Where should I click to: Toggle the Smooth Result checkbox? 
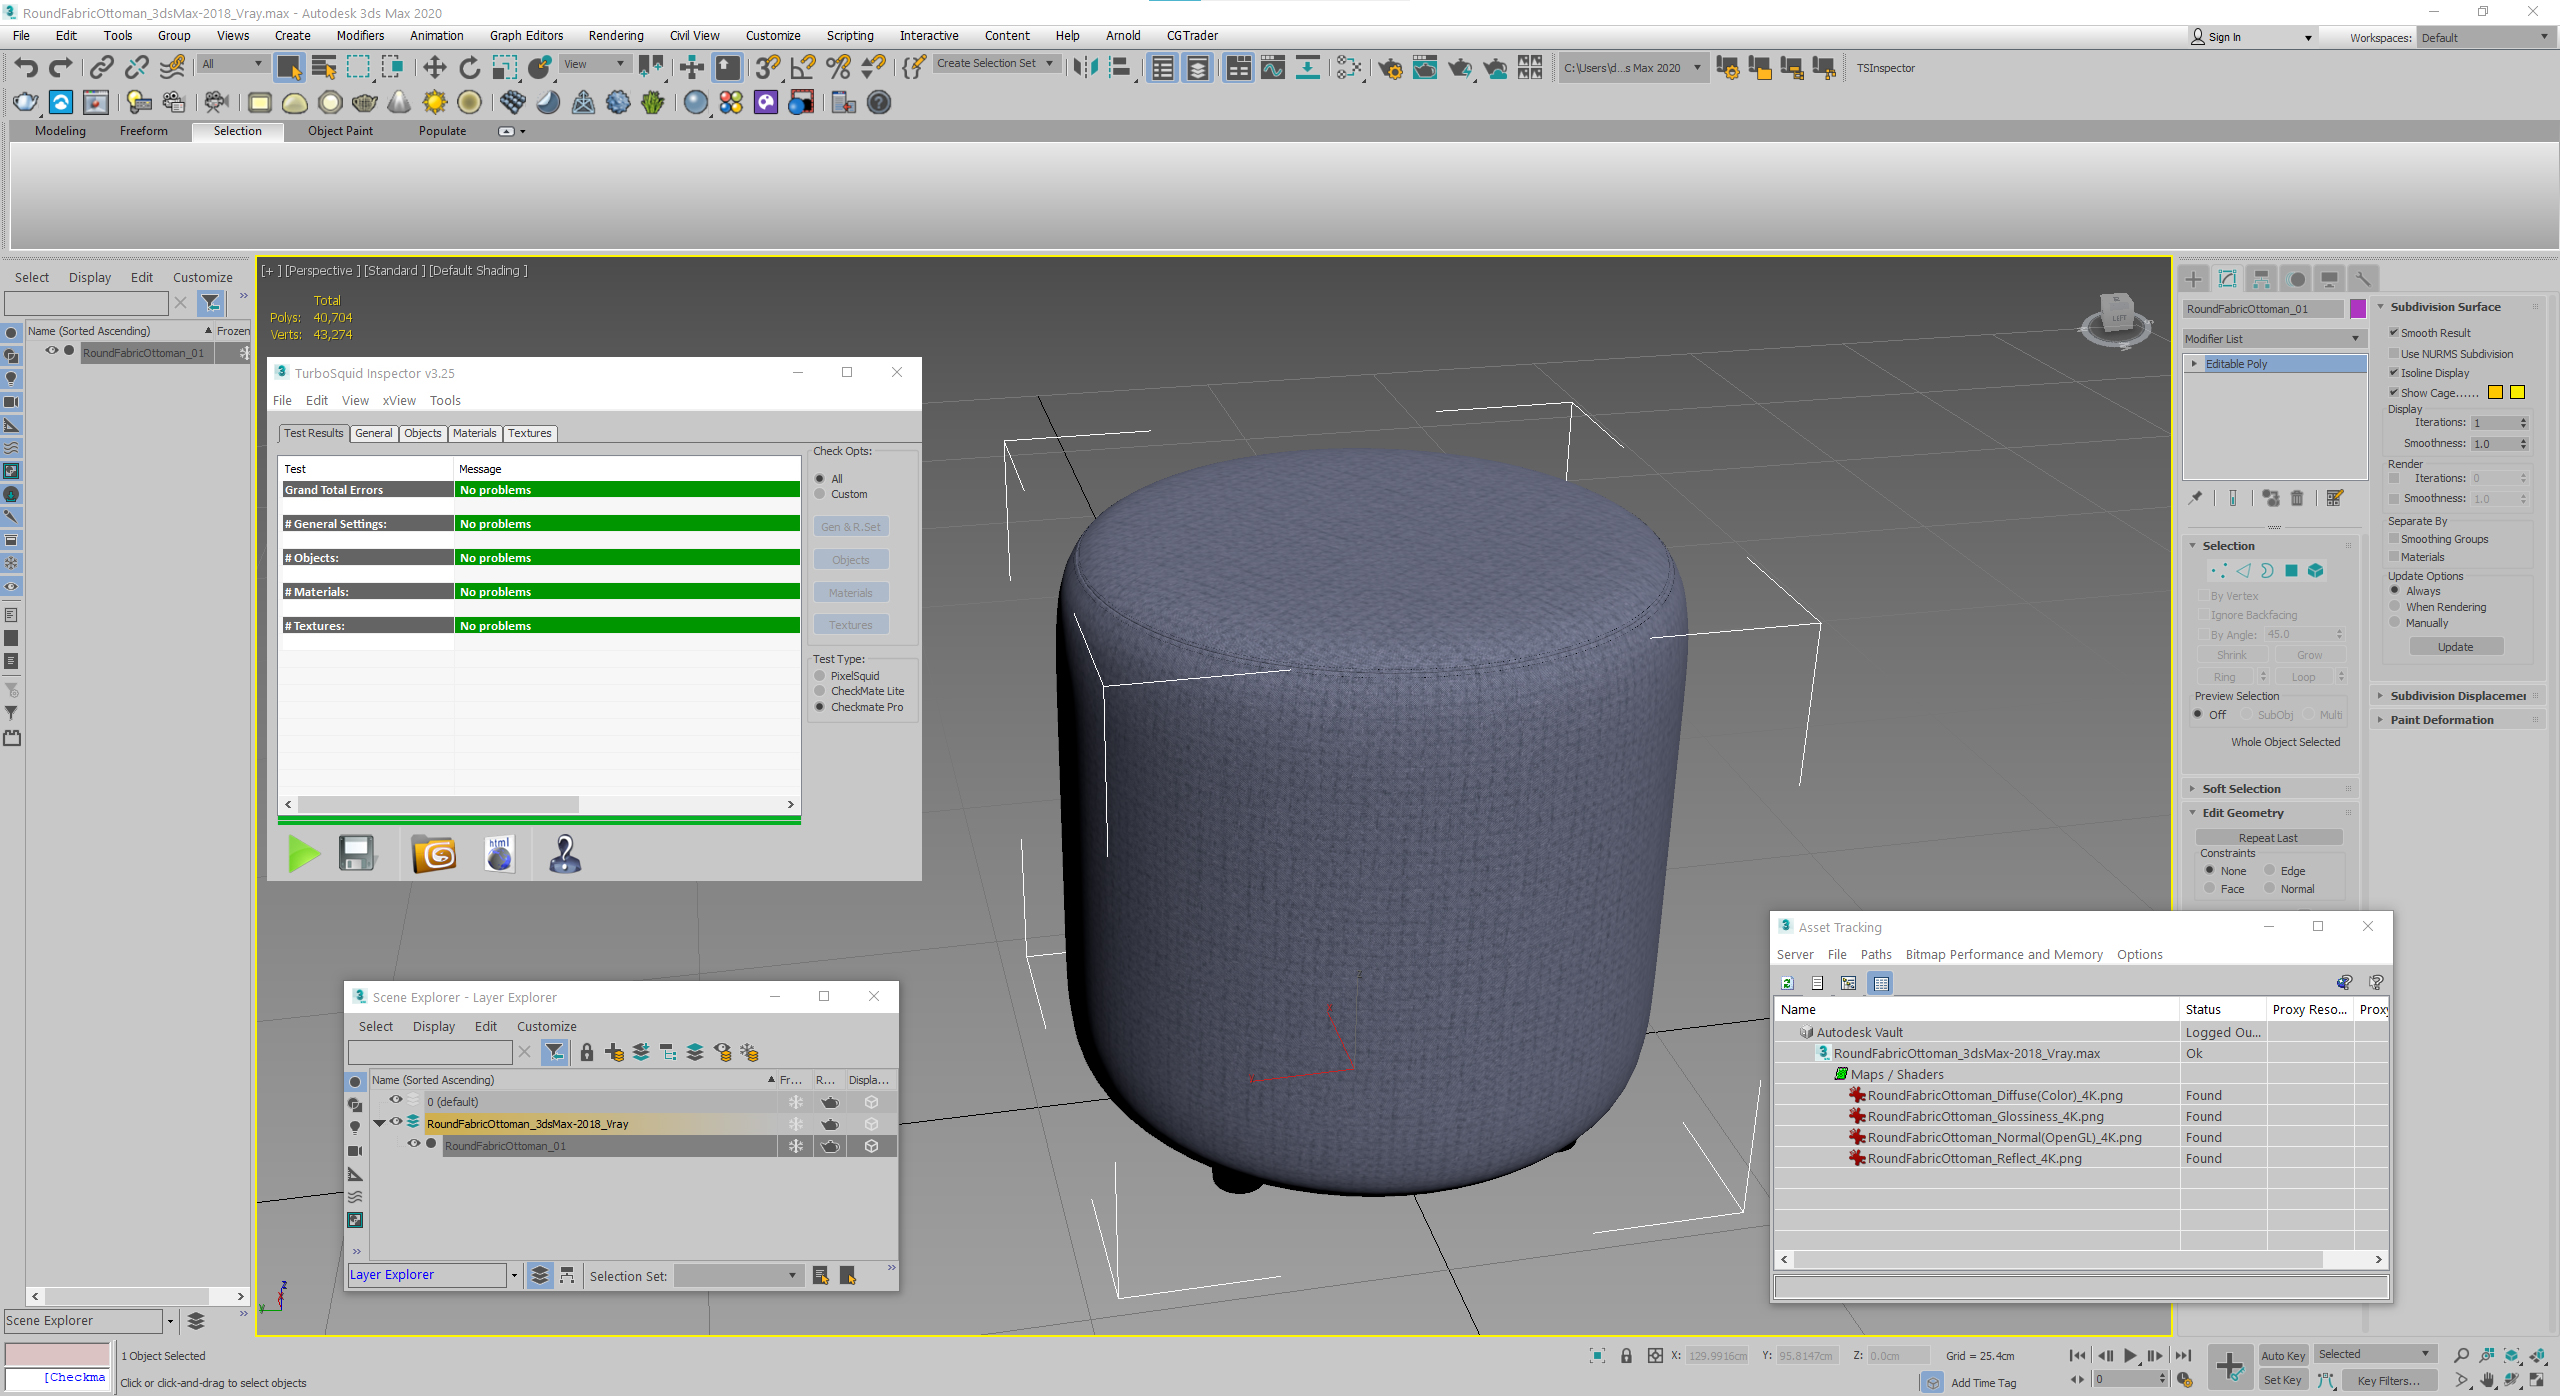(x=2395, y=333)
